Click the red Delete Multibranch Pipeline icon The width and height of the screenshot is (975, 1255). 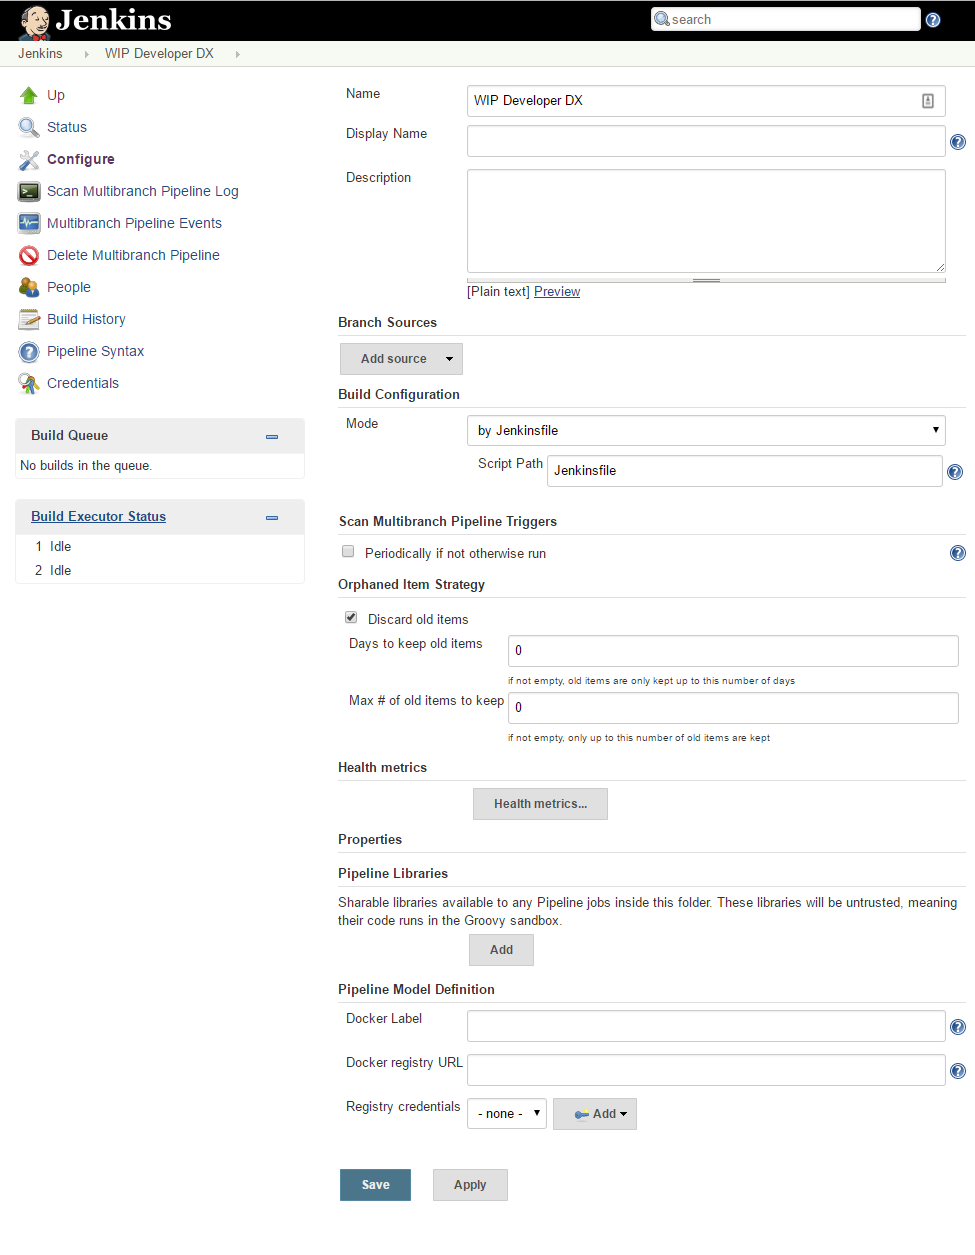click(29, 255)
